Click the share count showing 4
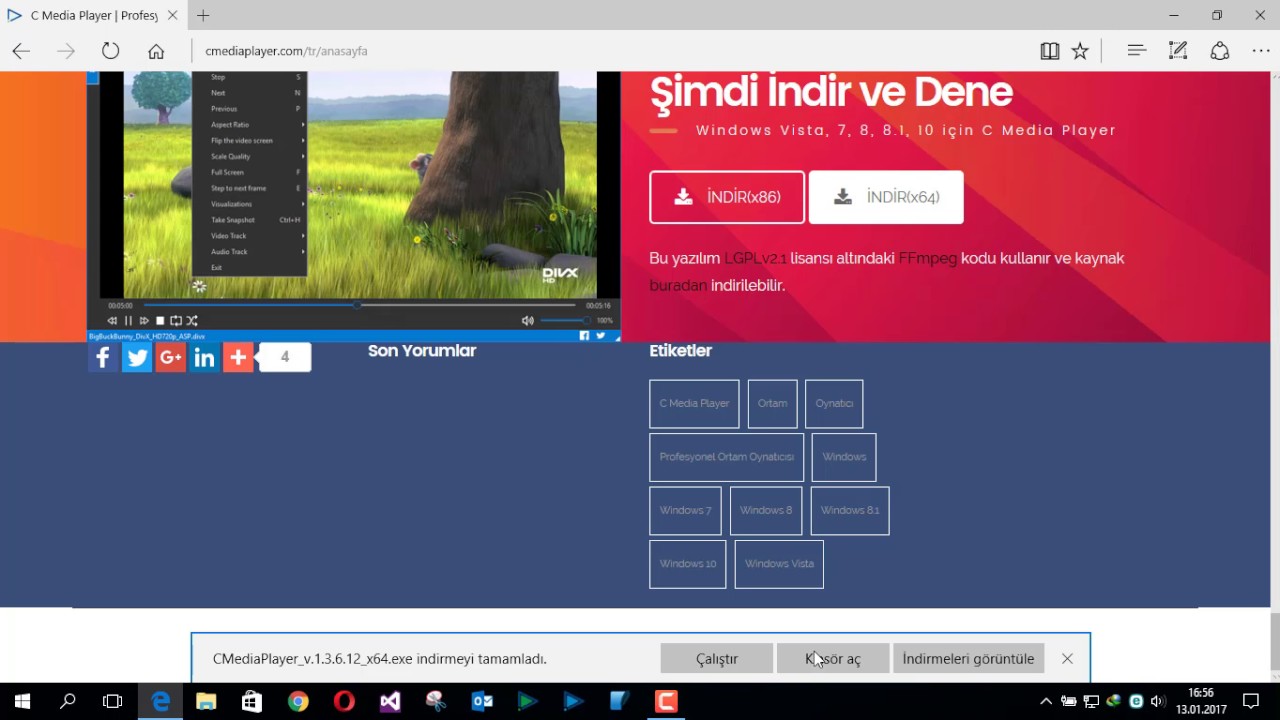The image size is (1280, 720). click(x=285, y=357)
